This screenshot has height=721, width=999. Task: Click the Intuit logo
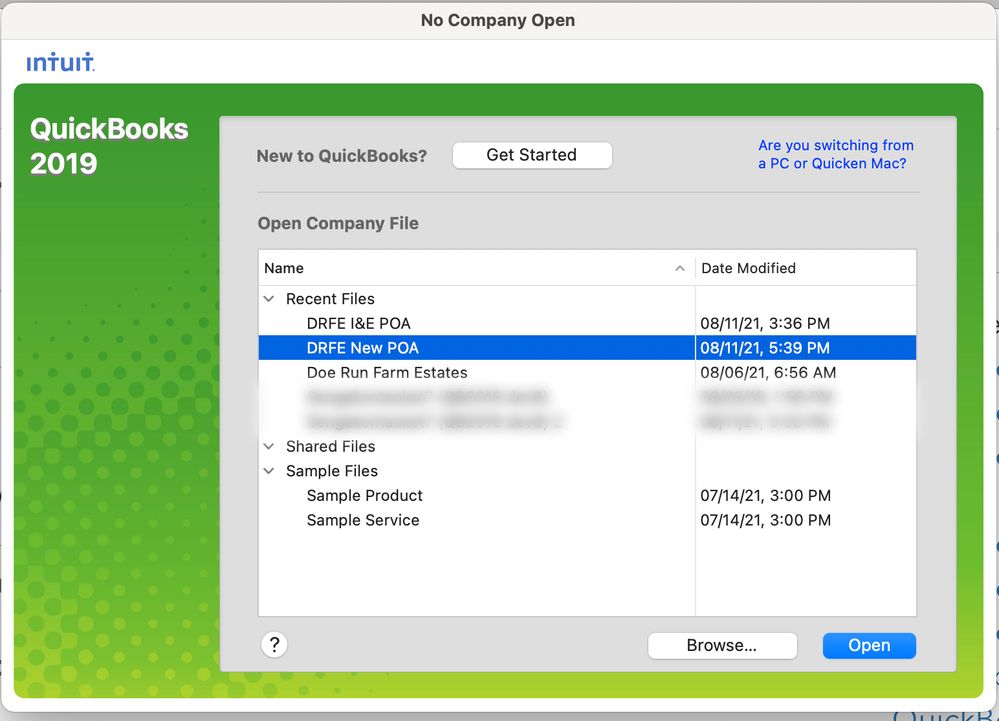coord(60,63)
